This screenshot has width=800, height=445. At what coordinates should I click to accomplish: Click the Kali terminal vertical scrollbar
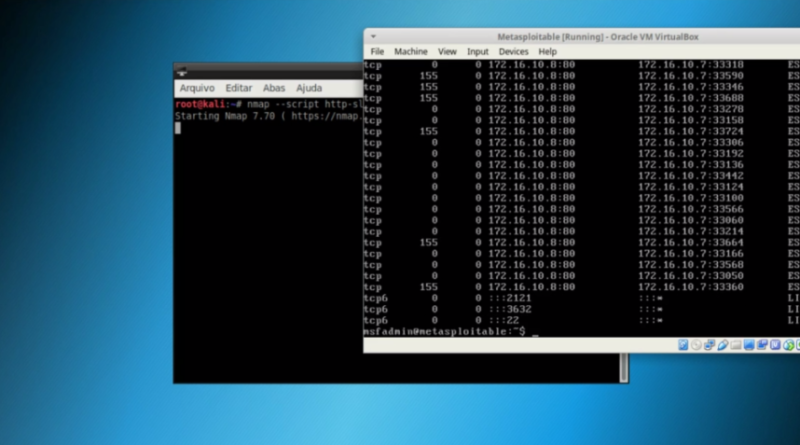coord(623,367)
